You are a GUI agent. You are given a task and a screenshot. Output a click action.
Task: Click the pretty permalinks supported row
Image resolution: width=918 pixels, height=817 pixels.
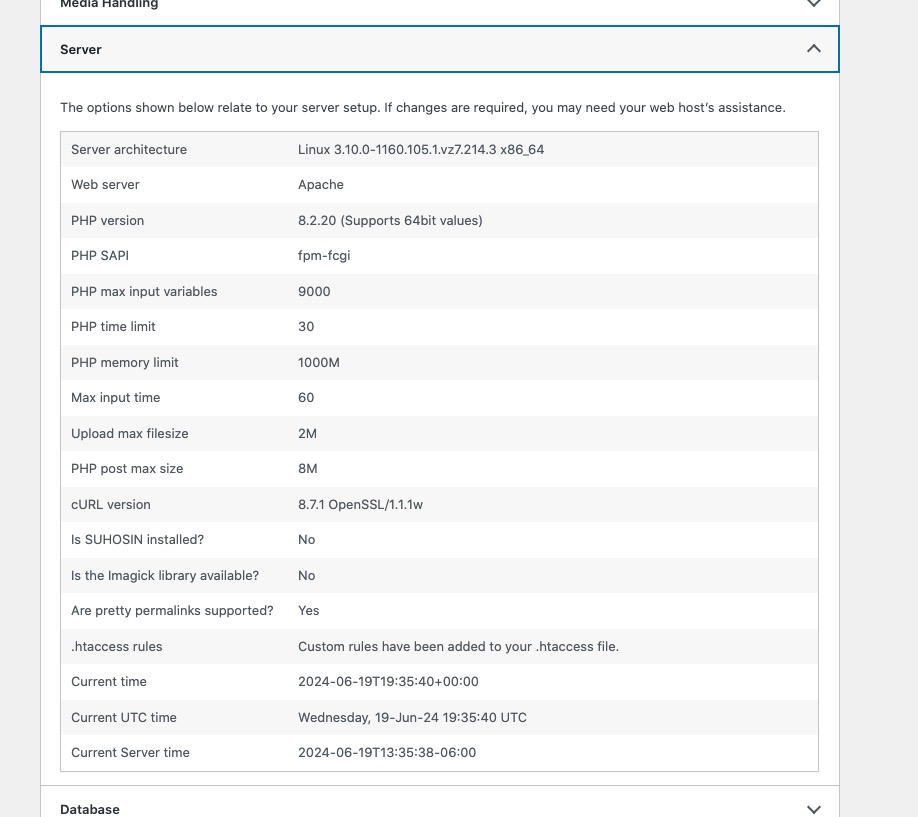point(439,610)
